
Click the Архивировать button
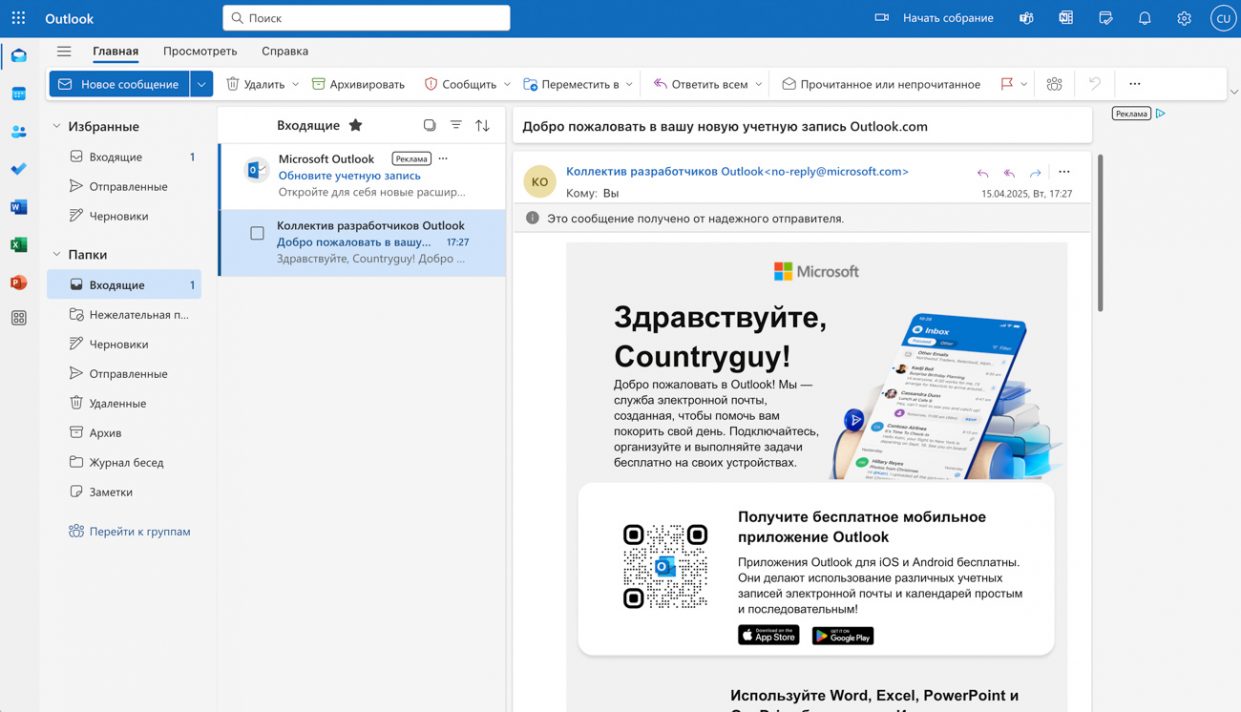(358, 84)
